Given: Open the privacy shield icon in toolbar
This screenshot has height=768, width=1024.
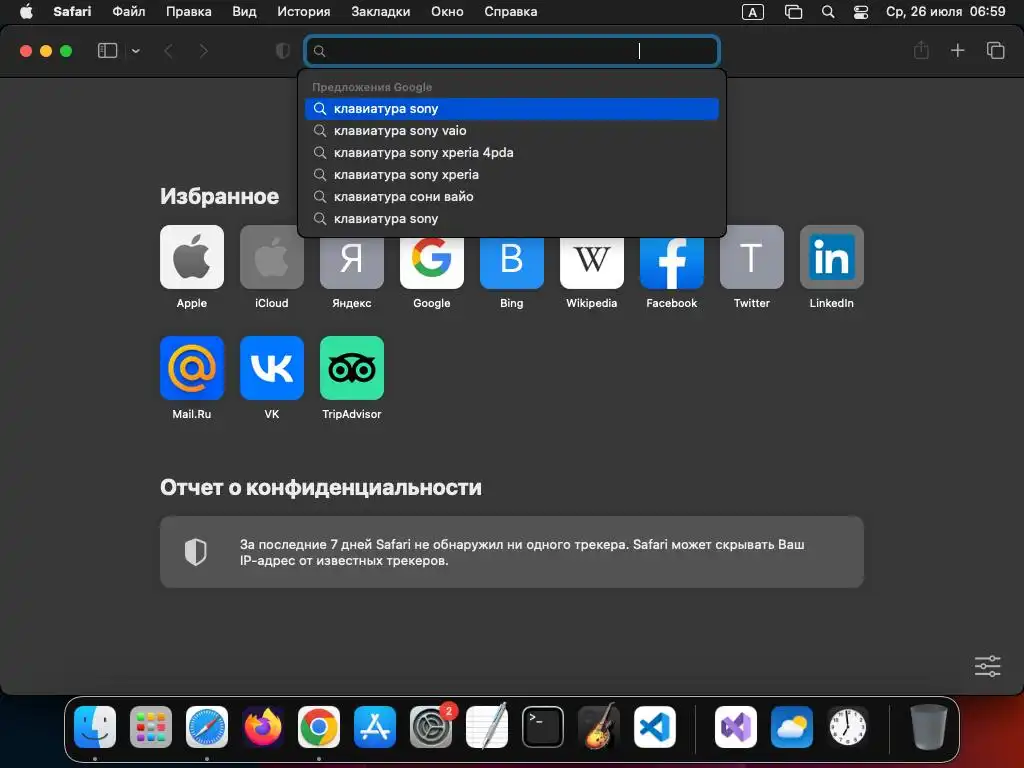Looking at the screenshot, I should pos(283,51).
